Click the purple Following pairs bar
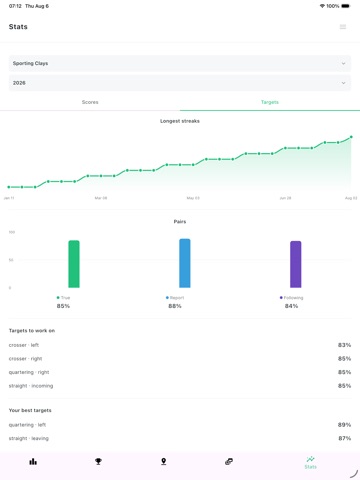Viewport: 360px width, 480px height. tap(296, 264)
